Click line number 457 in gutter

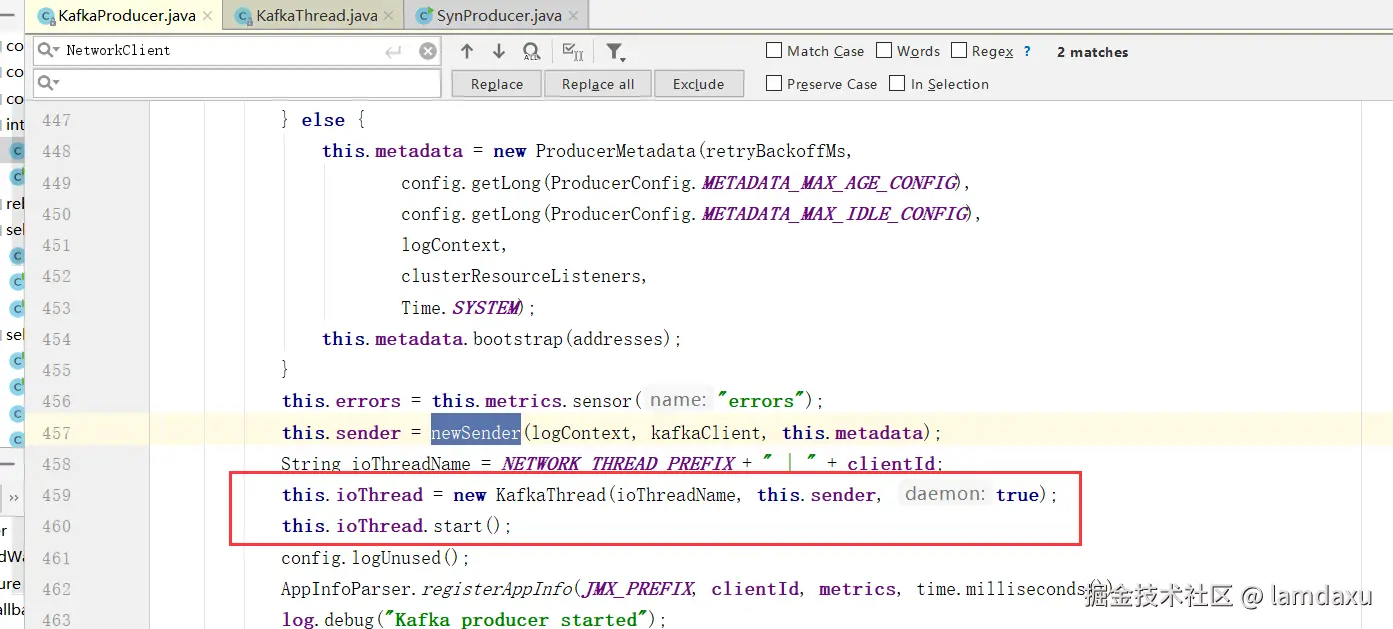point(56,433)
